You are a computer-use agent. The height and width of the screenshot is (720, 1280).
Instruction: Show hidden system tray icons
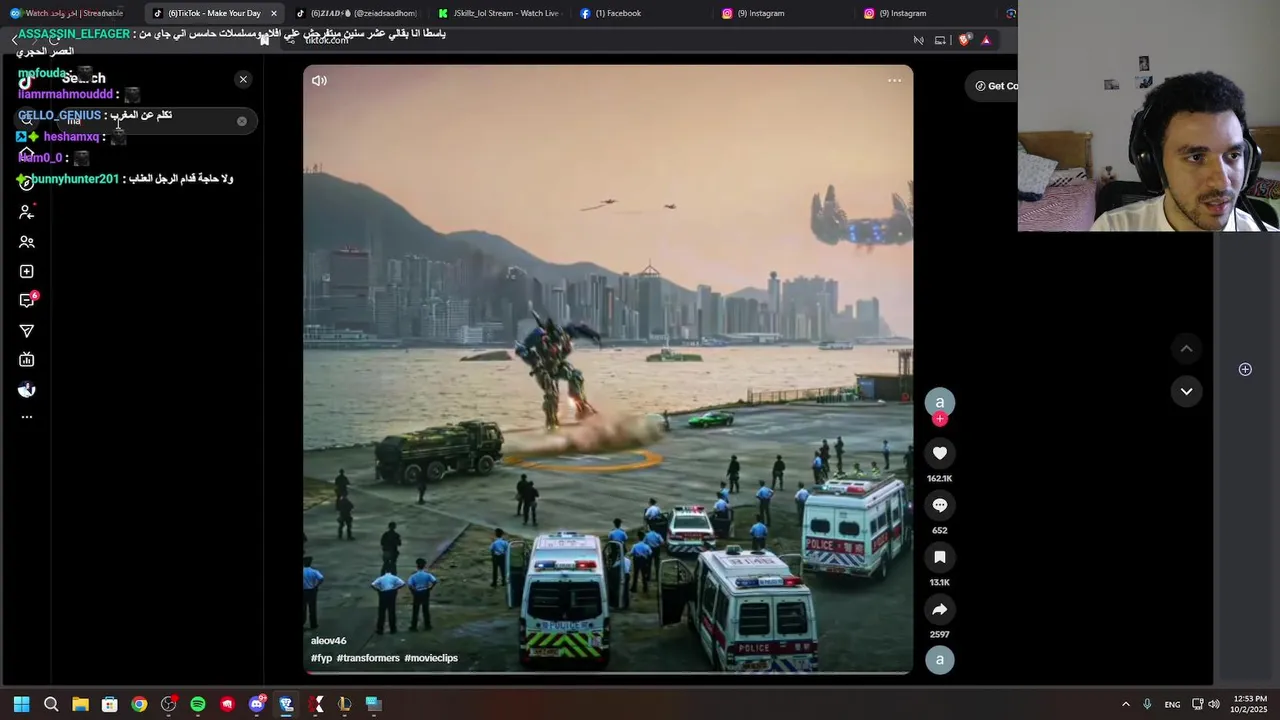[x=1125, y=704]
